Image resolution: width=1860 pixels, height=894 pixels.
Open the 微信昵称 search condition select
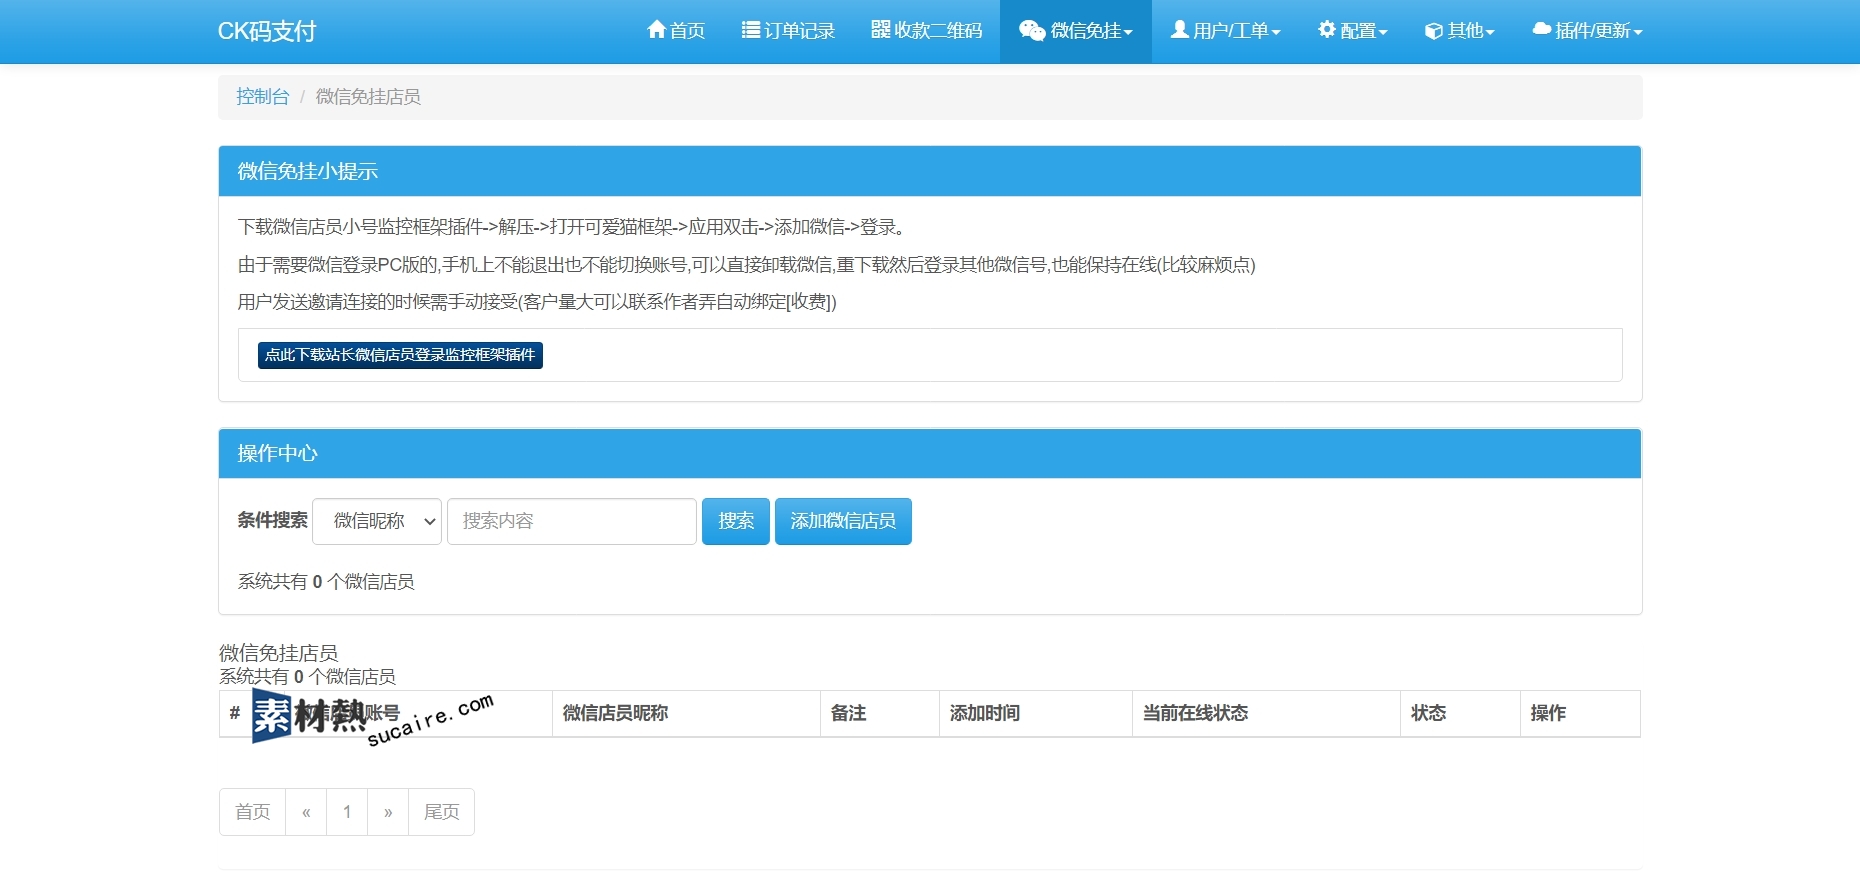point(377,521)
